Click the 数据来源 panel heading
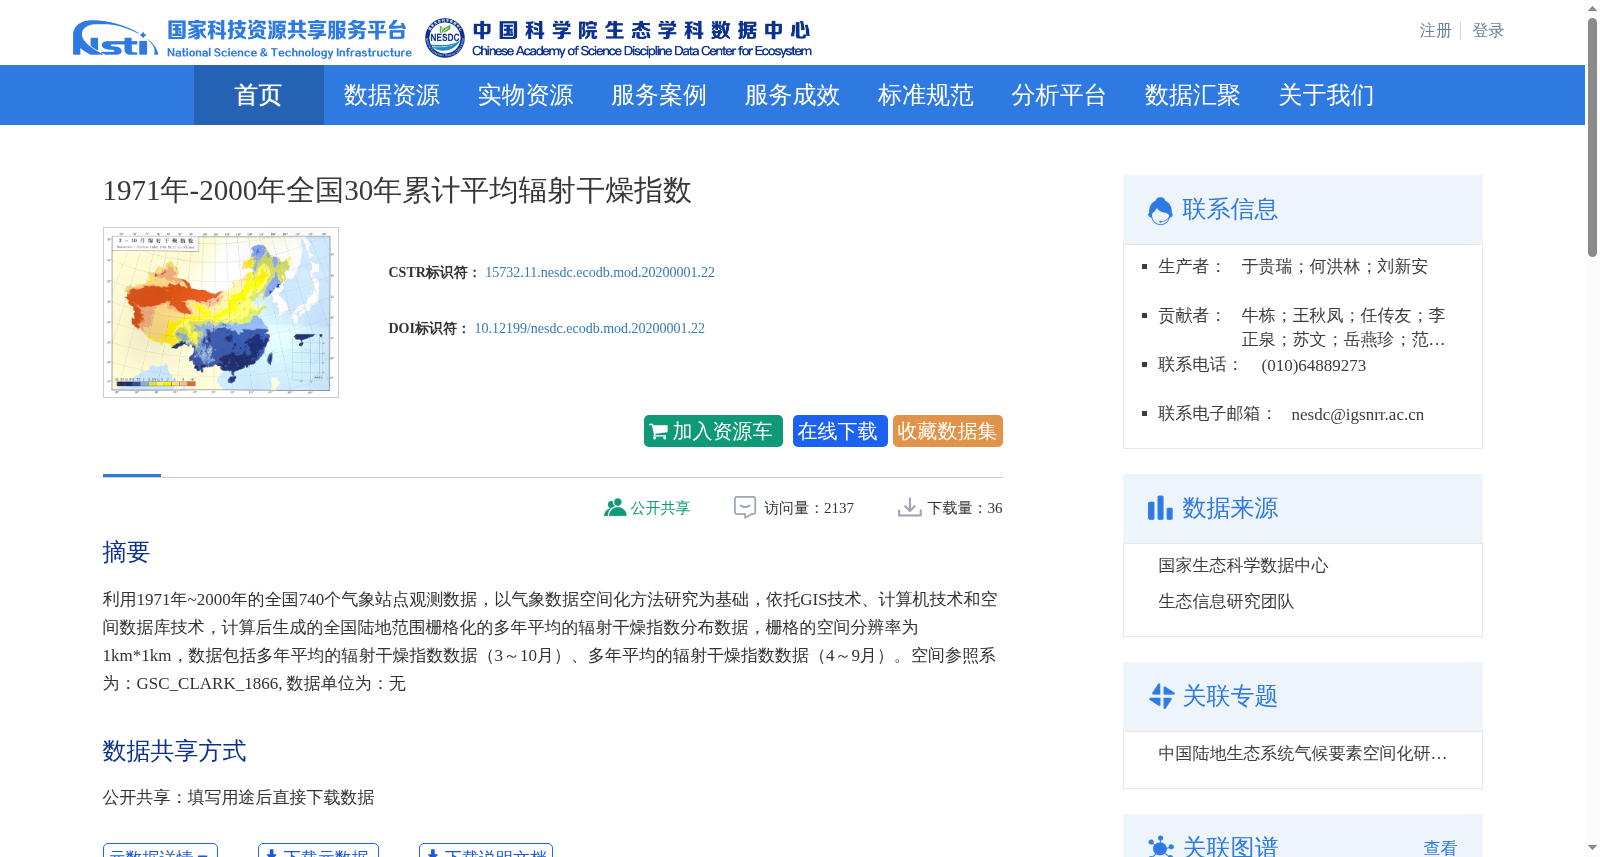Screen dimensions: 1600x857 1230,508
